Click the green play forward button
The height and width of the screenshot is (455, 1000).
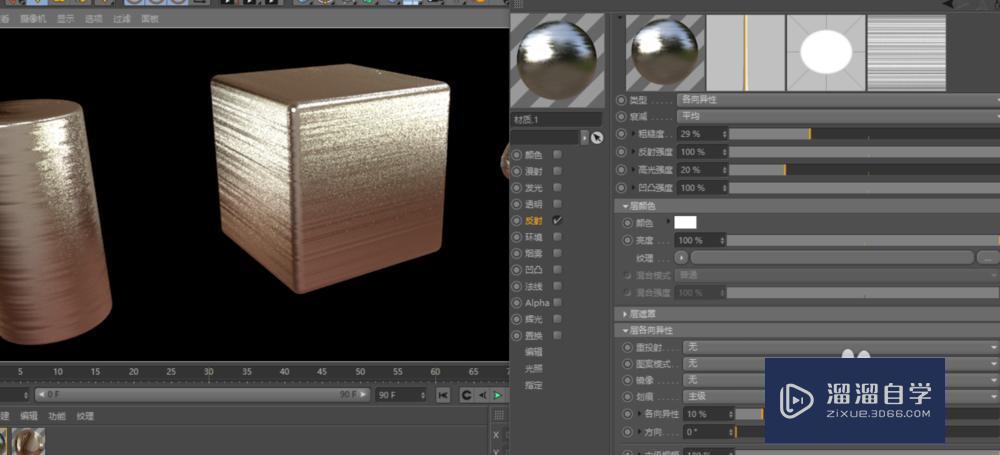[498, 395]
